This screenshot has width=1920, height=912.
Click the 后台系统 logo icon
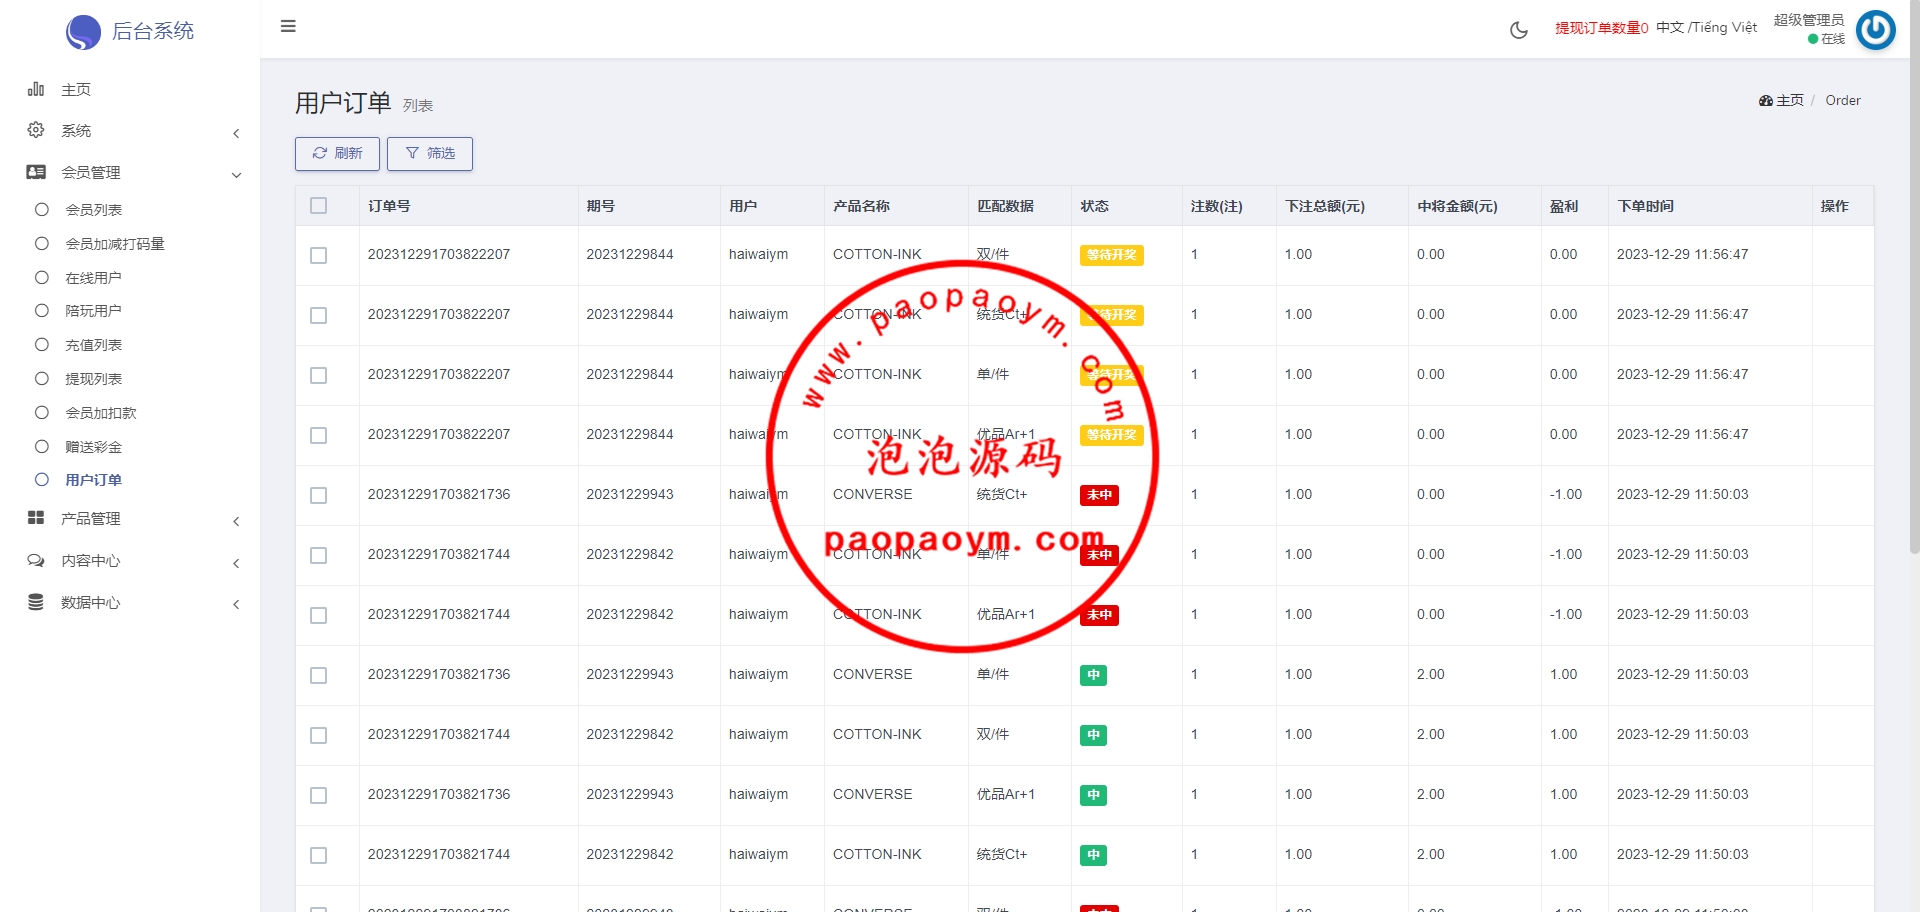coord(83,32)
